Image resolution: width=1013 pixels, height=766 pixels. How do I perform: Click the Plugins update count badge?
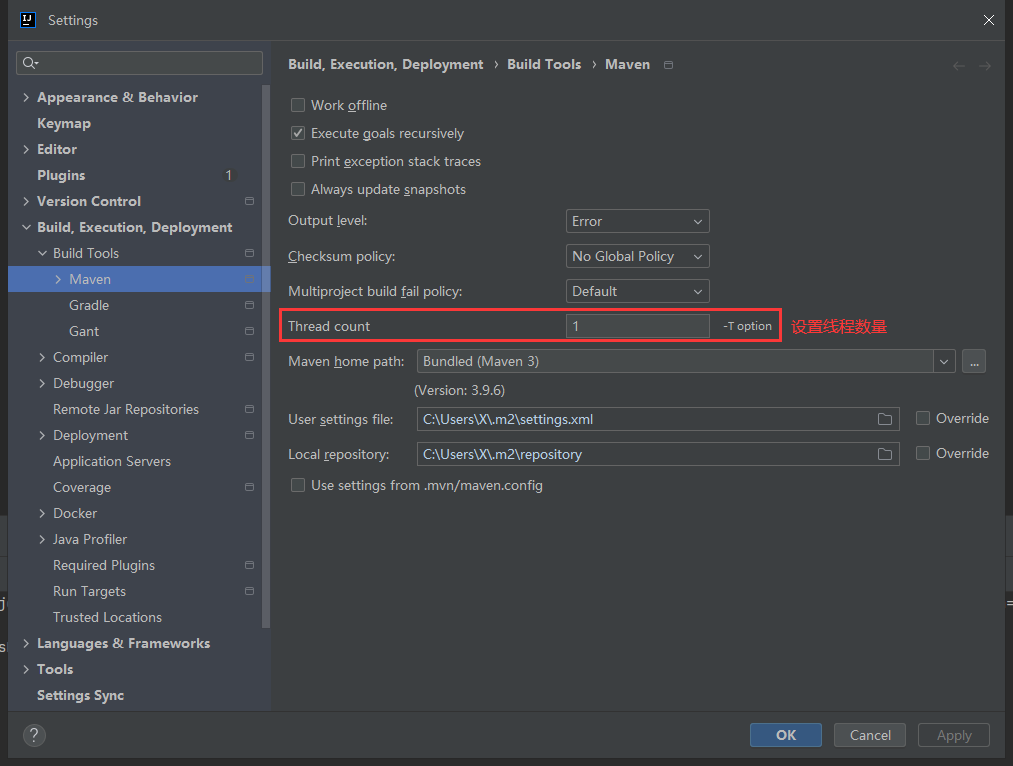(x=228, y=175)
